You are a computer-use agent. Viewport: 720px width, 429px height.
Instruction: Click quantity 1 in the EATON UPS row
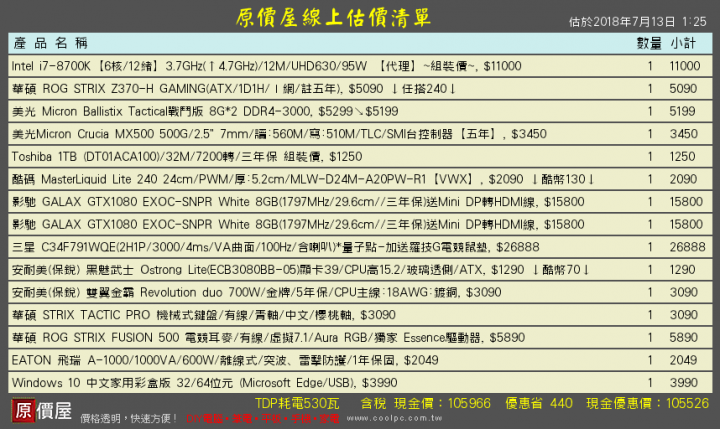tap(650, 360)
